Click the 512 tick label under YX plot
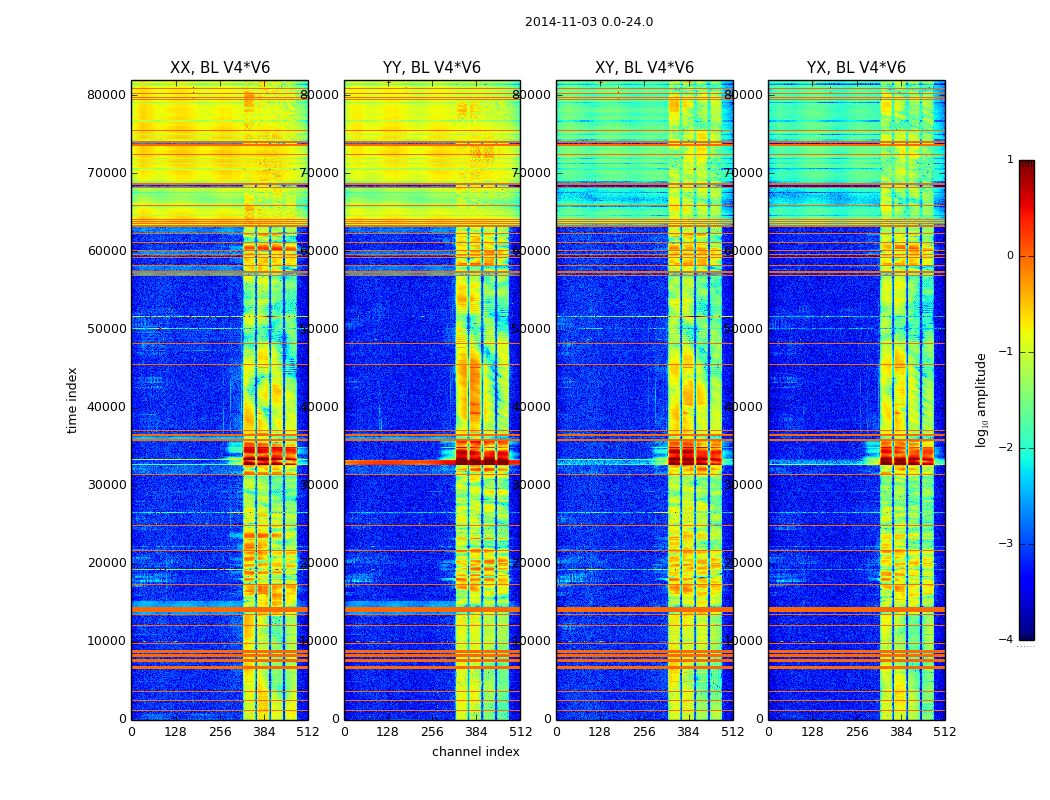The height and width of the screenshot is (800, 1050). pyautogui.click(x=945, y=732)
